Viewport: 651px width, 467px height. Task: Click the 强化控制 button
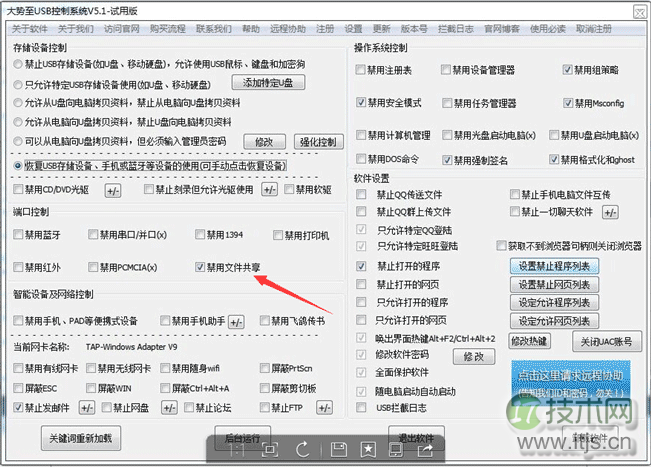coord(318,142)
